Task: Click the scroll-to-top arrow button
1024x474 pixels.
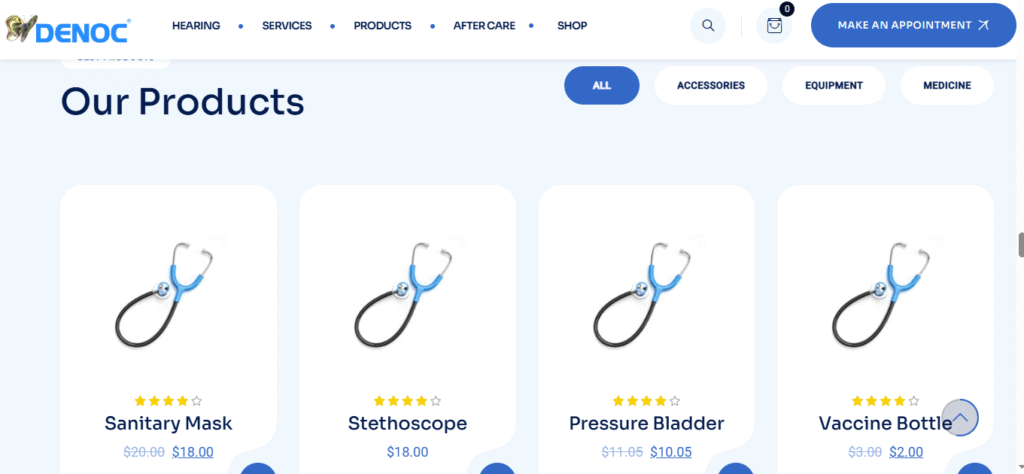Action: (960, 417)
